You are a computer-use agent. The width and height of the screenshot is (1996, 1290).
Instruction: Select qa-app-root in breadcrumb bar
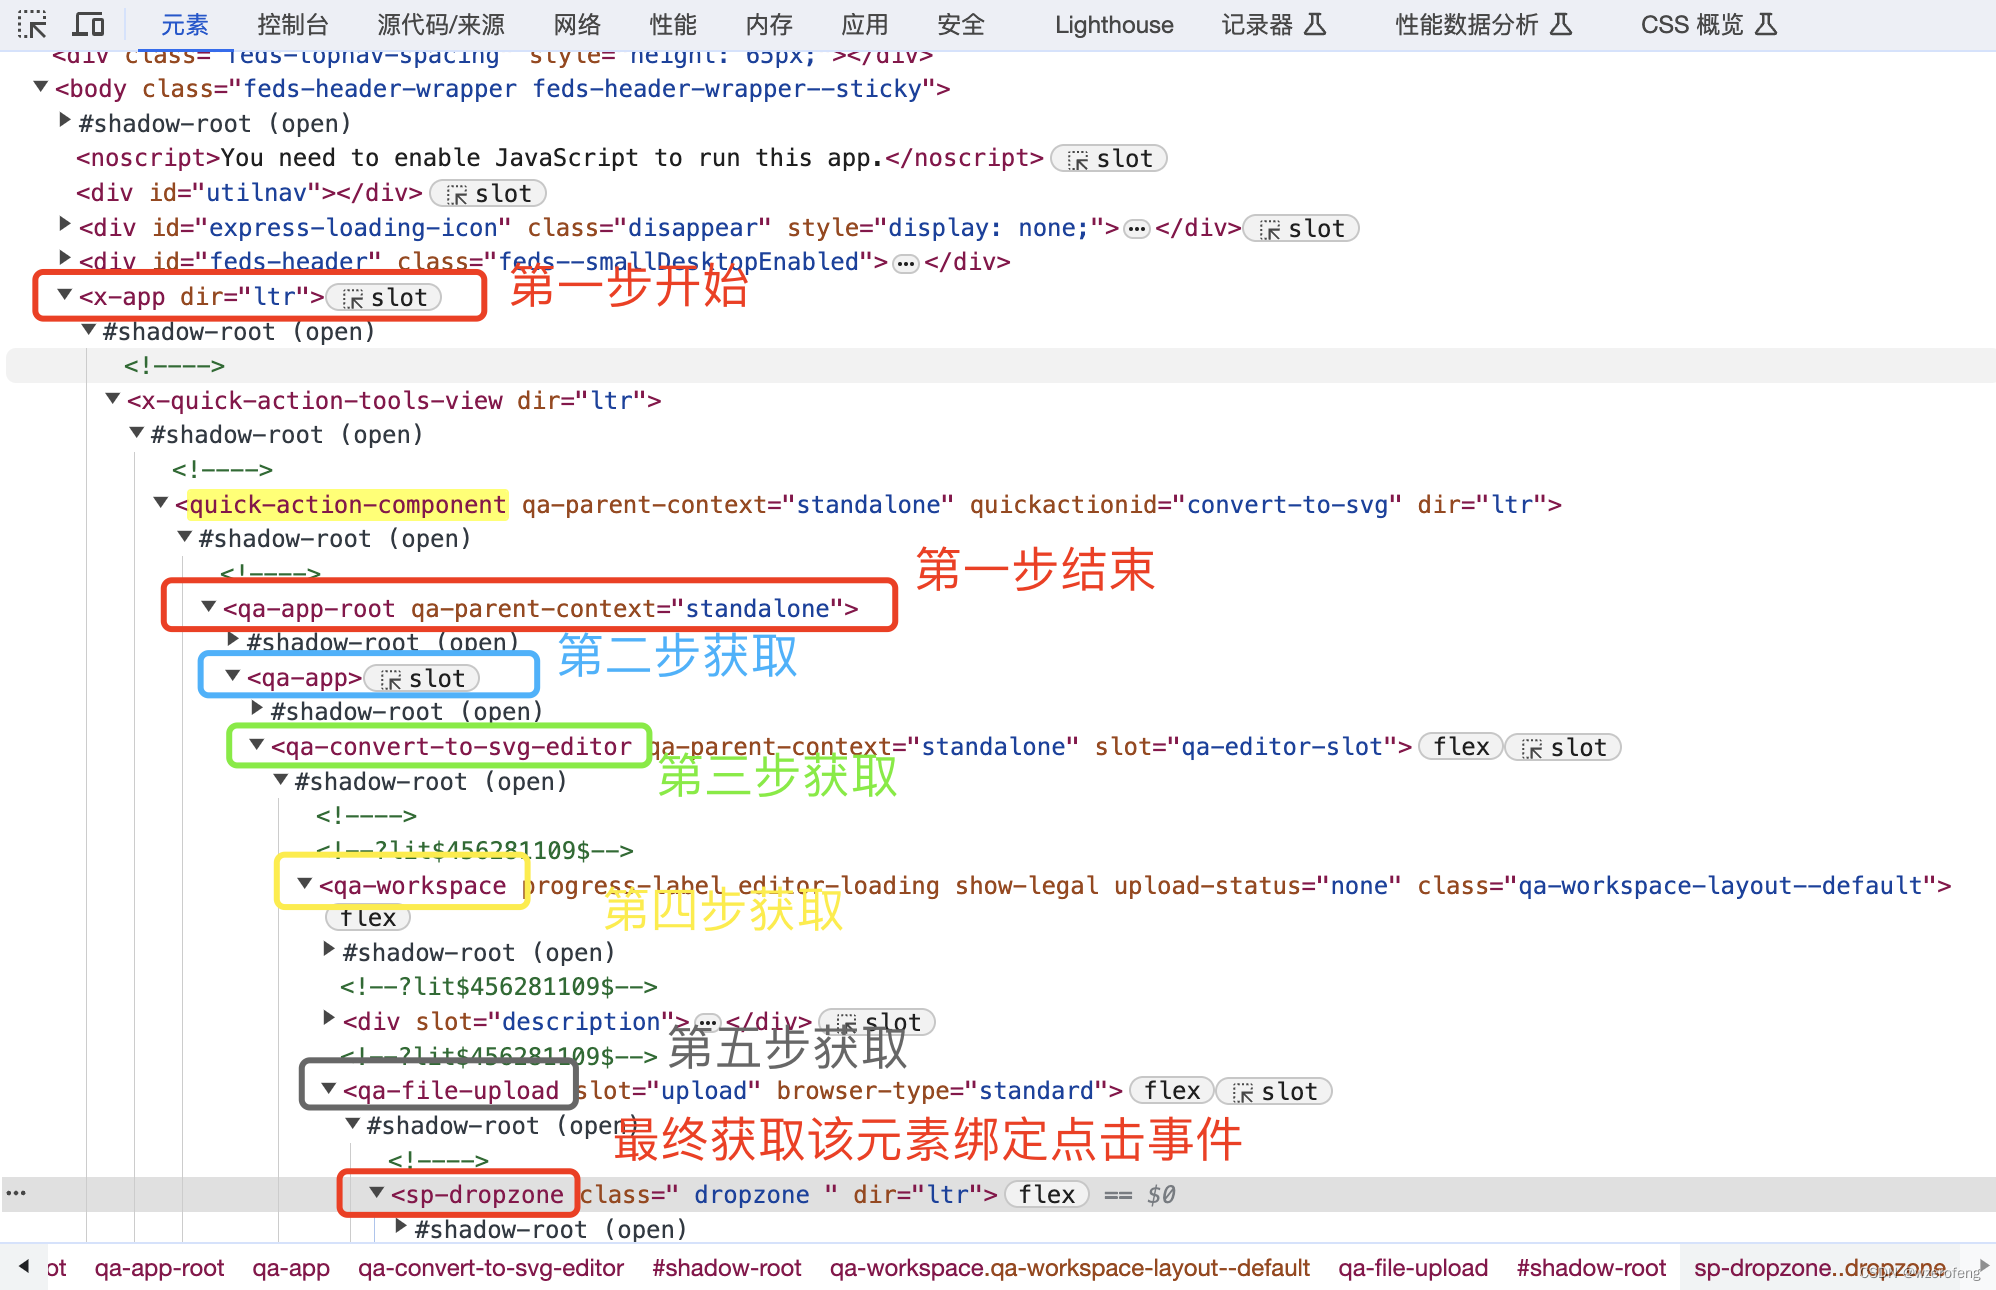pyautogui.click(x=159, y=1268)
